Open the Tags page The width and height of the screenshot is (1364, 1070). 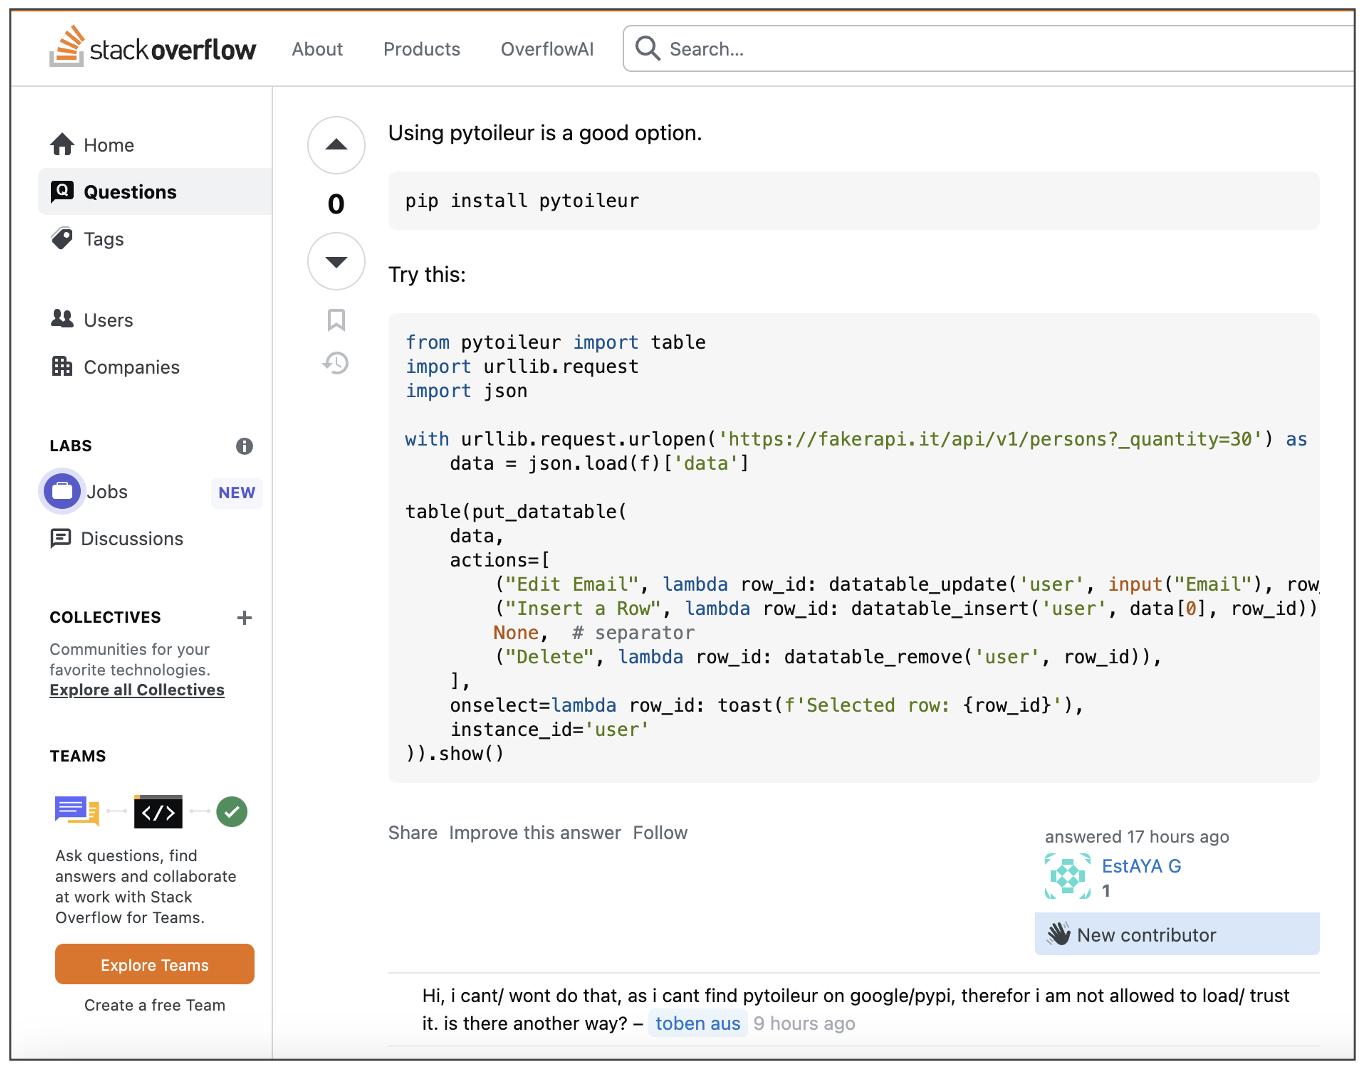103,239
